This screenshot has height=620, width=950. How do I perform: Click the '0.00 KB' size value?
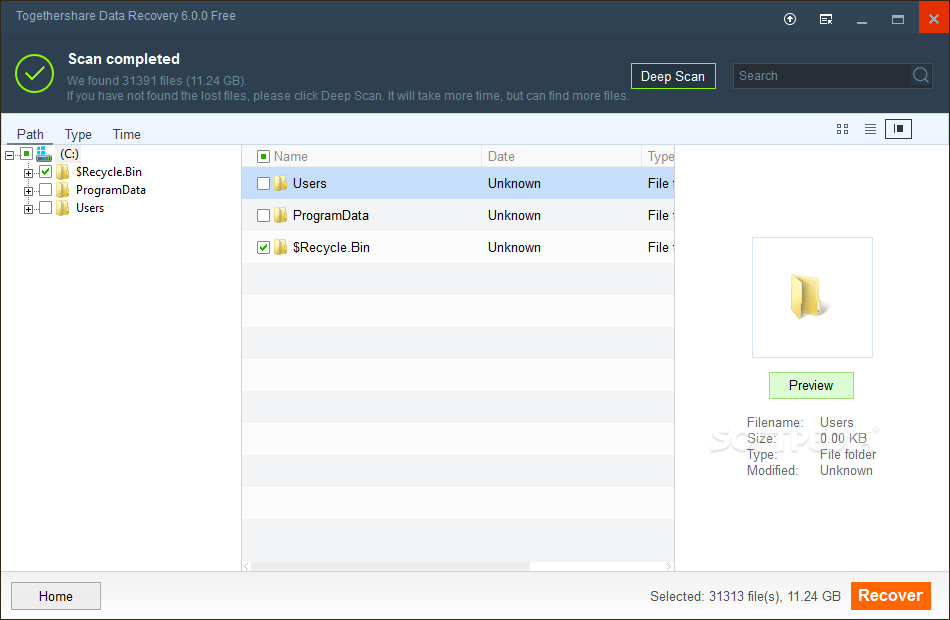tap(843, 438)
